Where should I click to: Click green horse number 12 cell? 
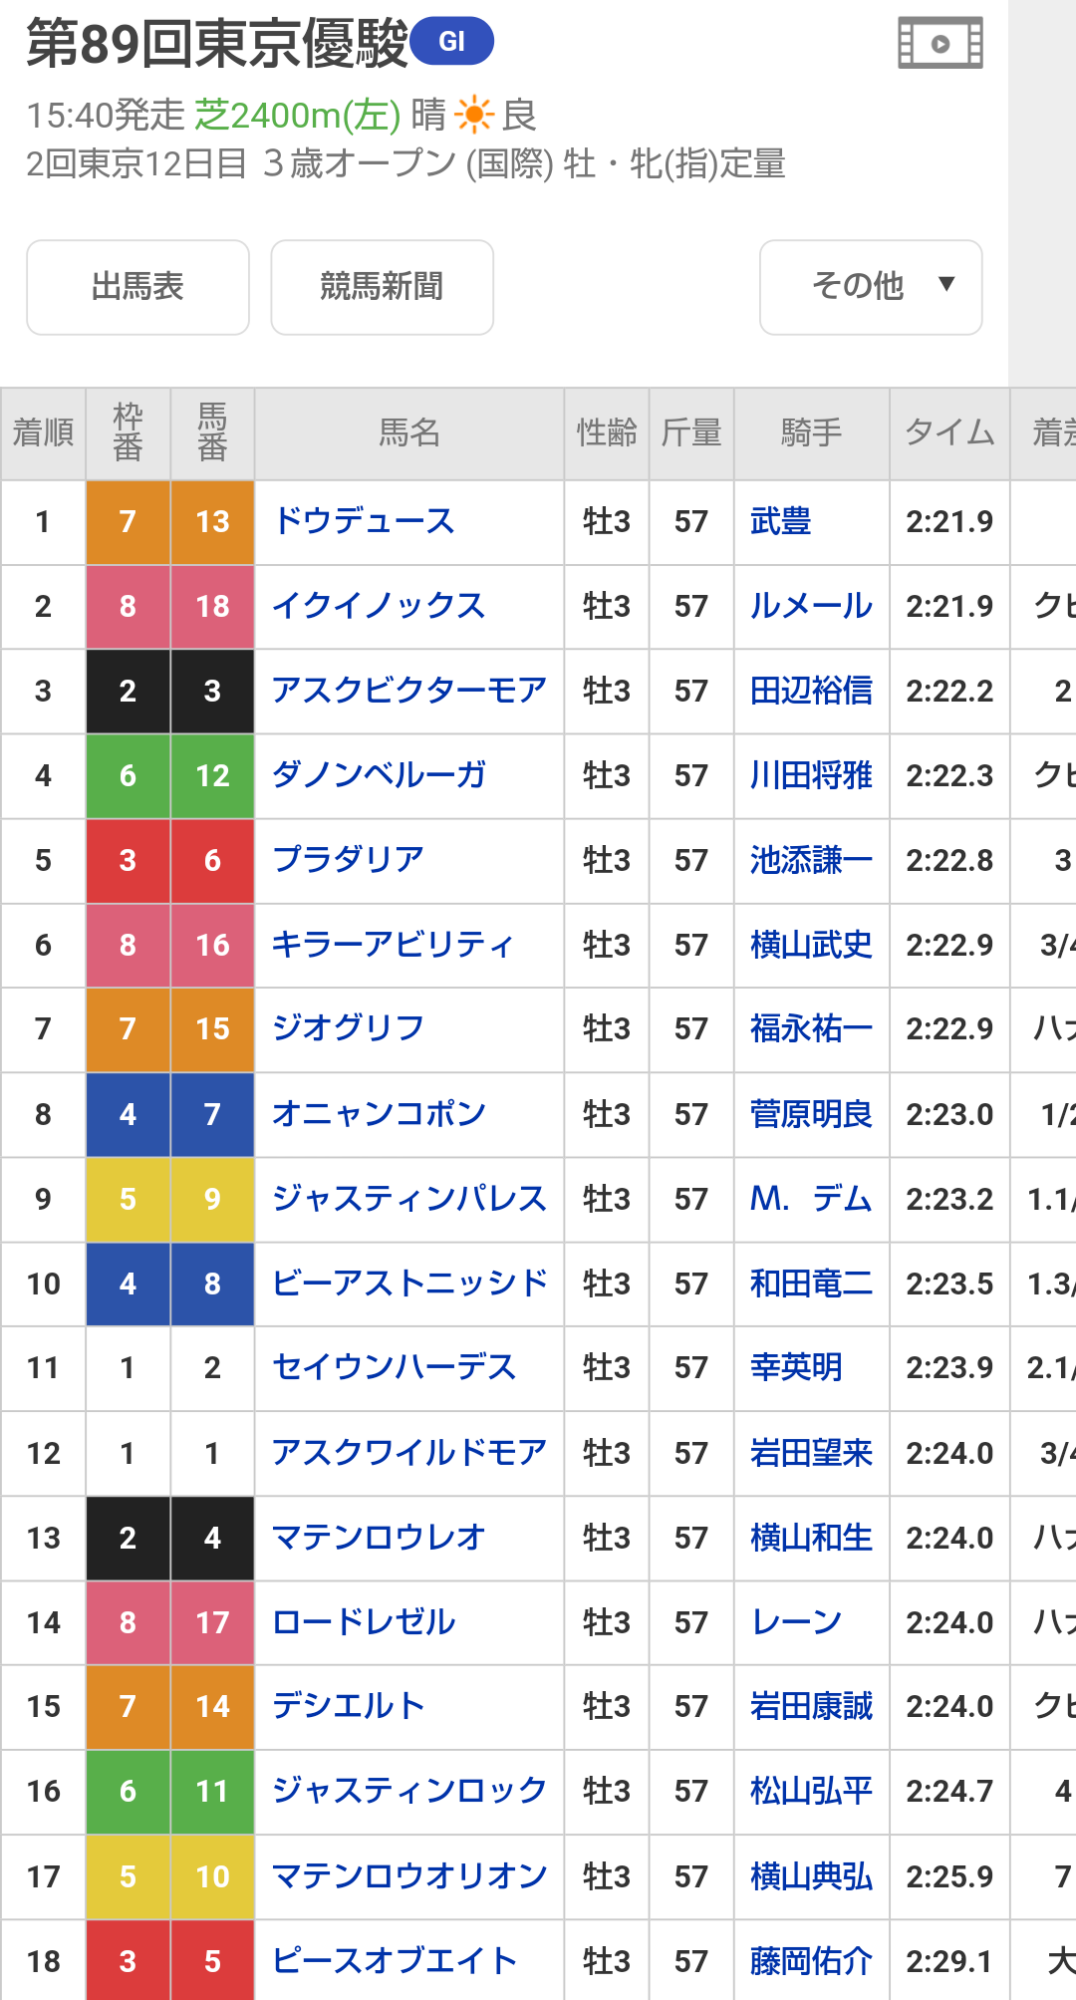point(212,775)
